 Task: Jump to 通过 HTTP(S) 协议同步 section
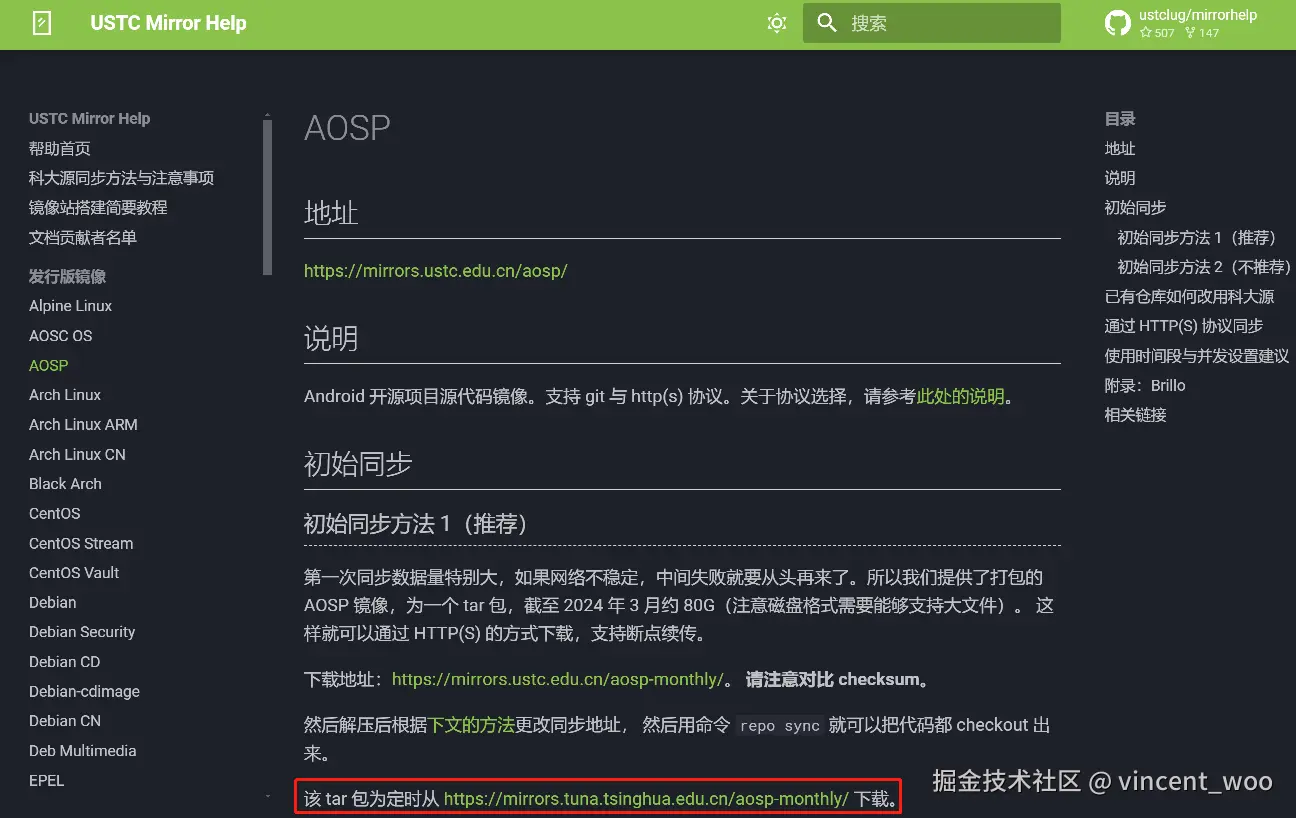click(x=1184, y=326)
